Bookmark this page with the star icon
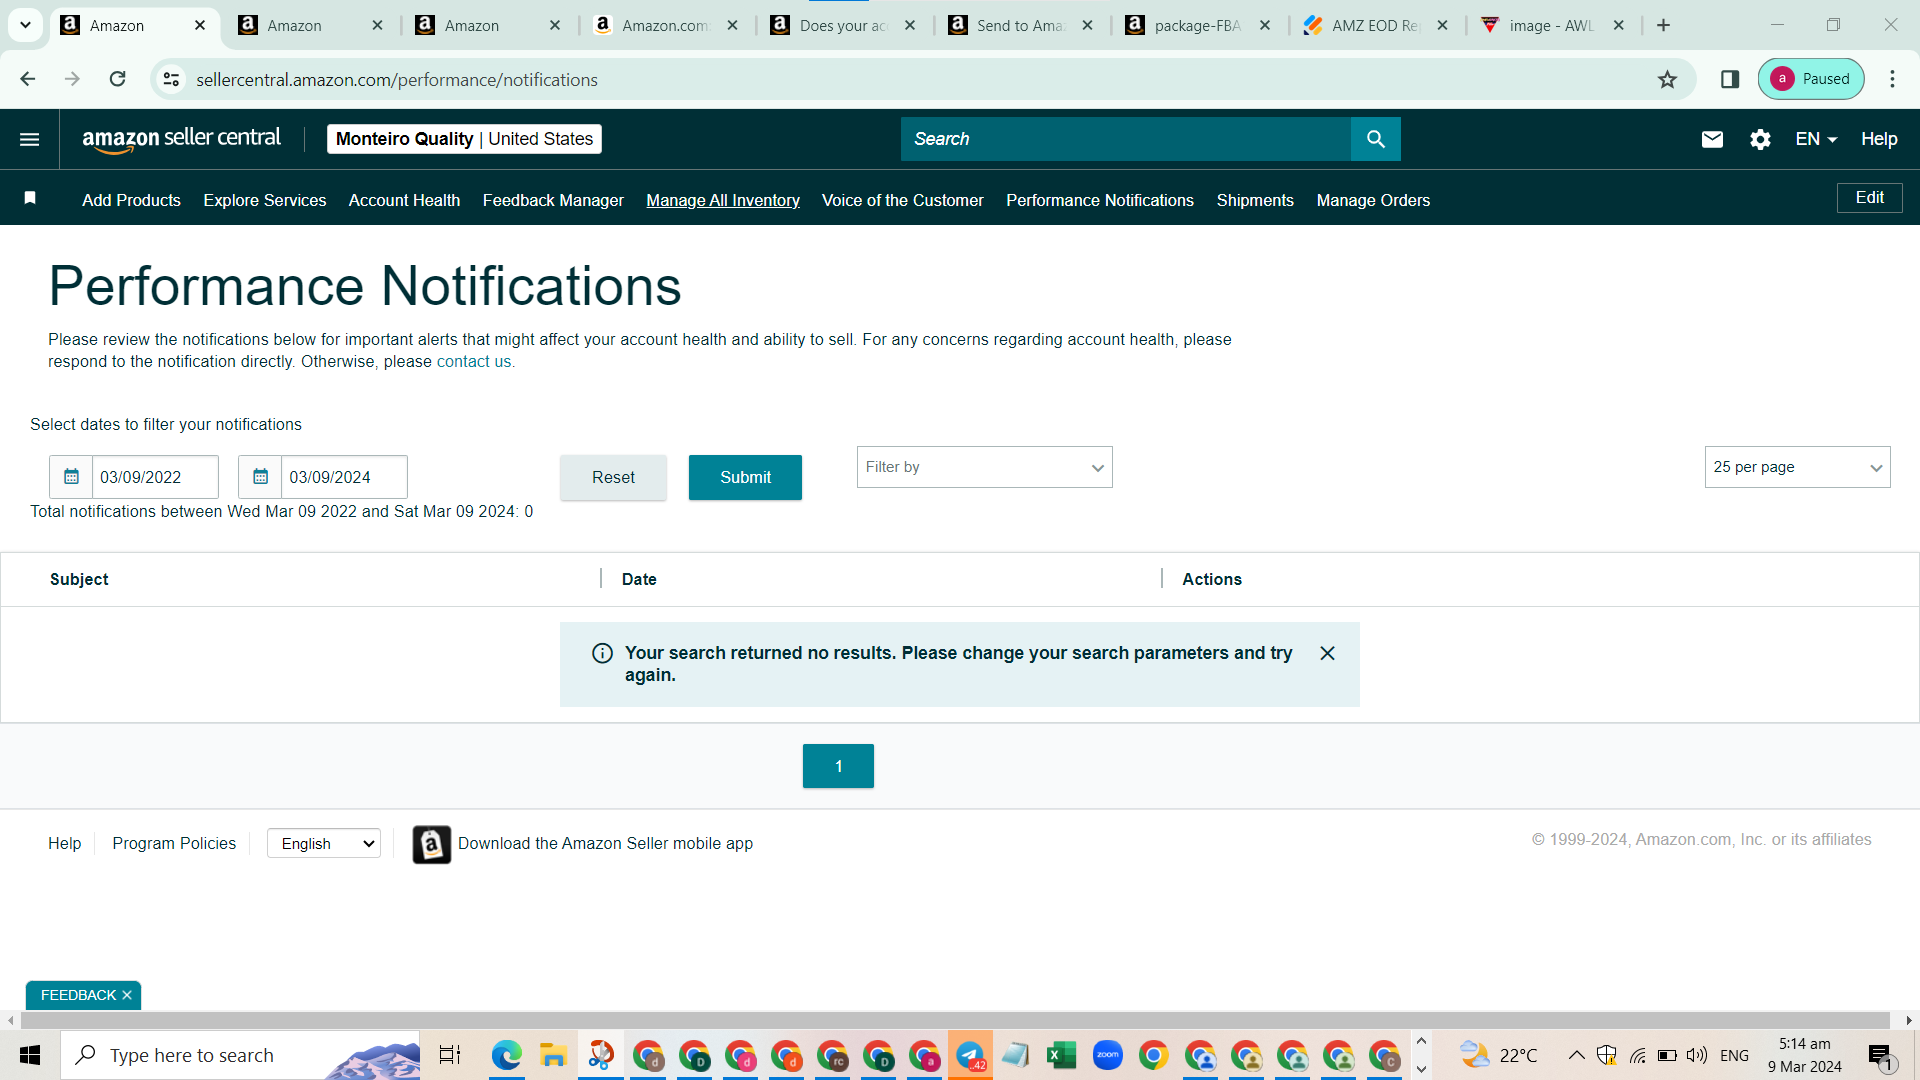Viewport: 1920px width, 1080px height. [1667, 79]
